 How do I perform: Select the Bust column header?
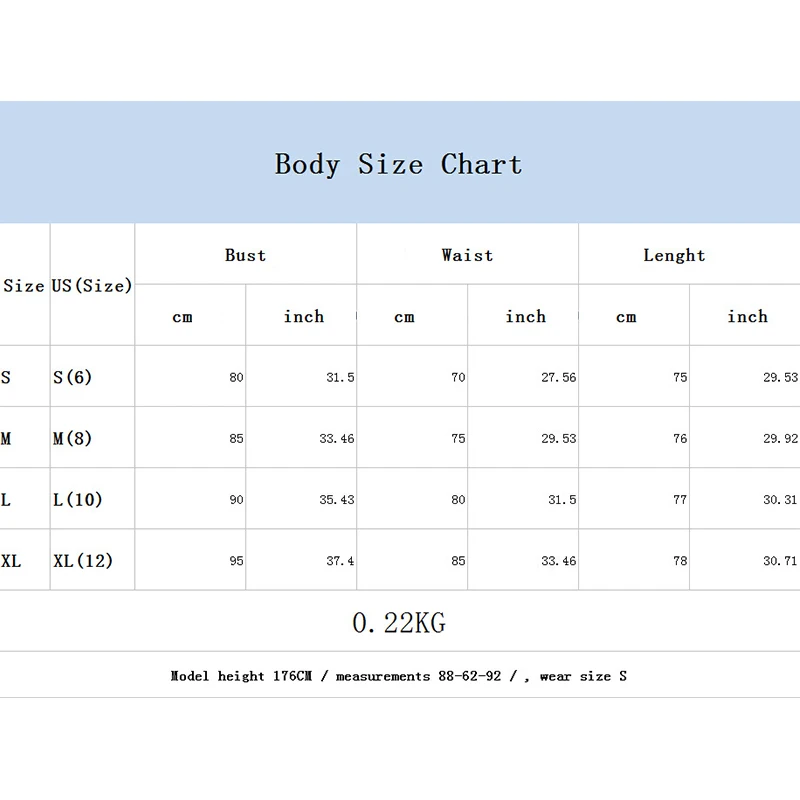click(x=245, y=255)
